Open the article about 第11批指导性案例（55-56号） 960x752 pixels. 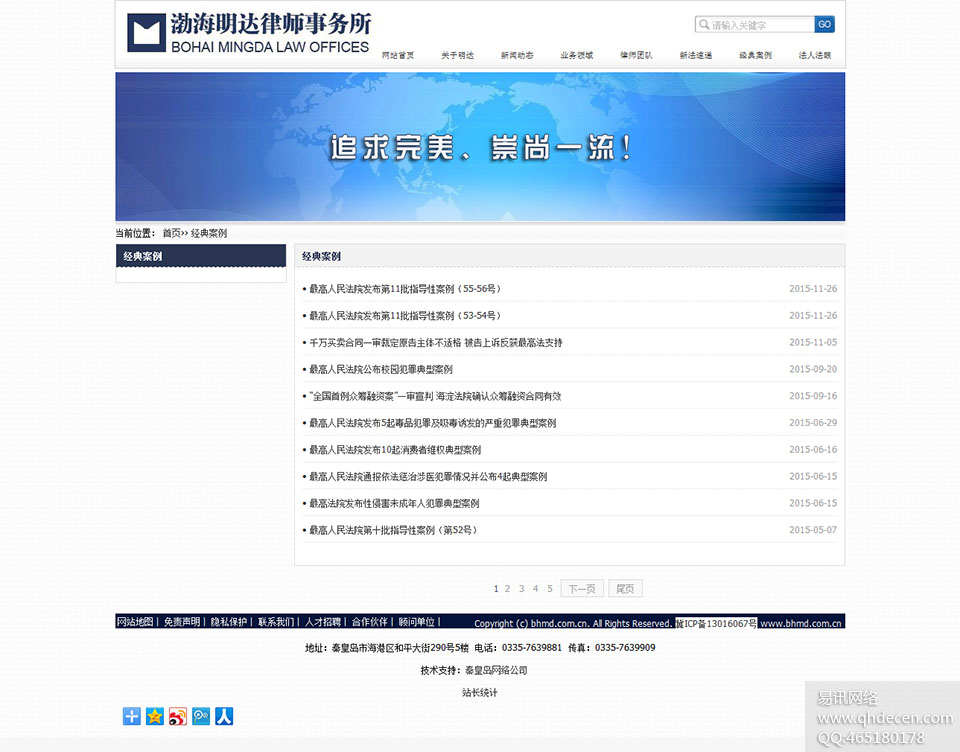[x=403, y=288]
